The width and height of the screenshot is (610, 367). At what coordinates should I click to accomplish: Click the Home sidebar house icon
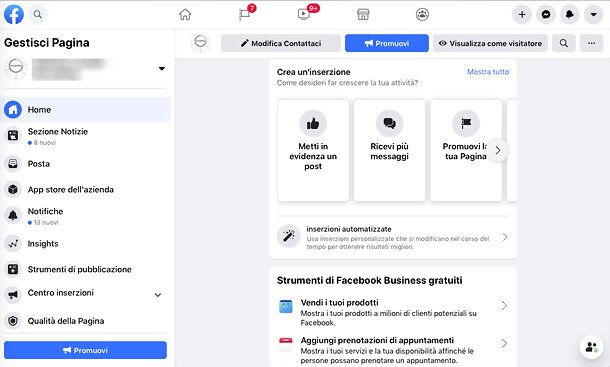coord(13,110)
